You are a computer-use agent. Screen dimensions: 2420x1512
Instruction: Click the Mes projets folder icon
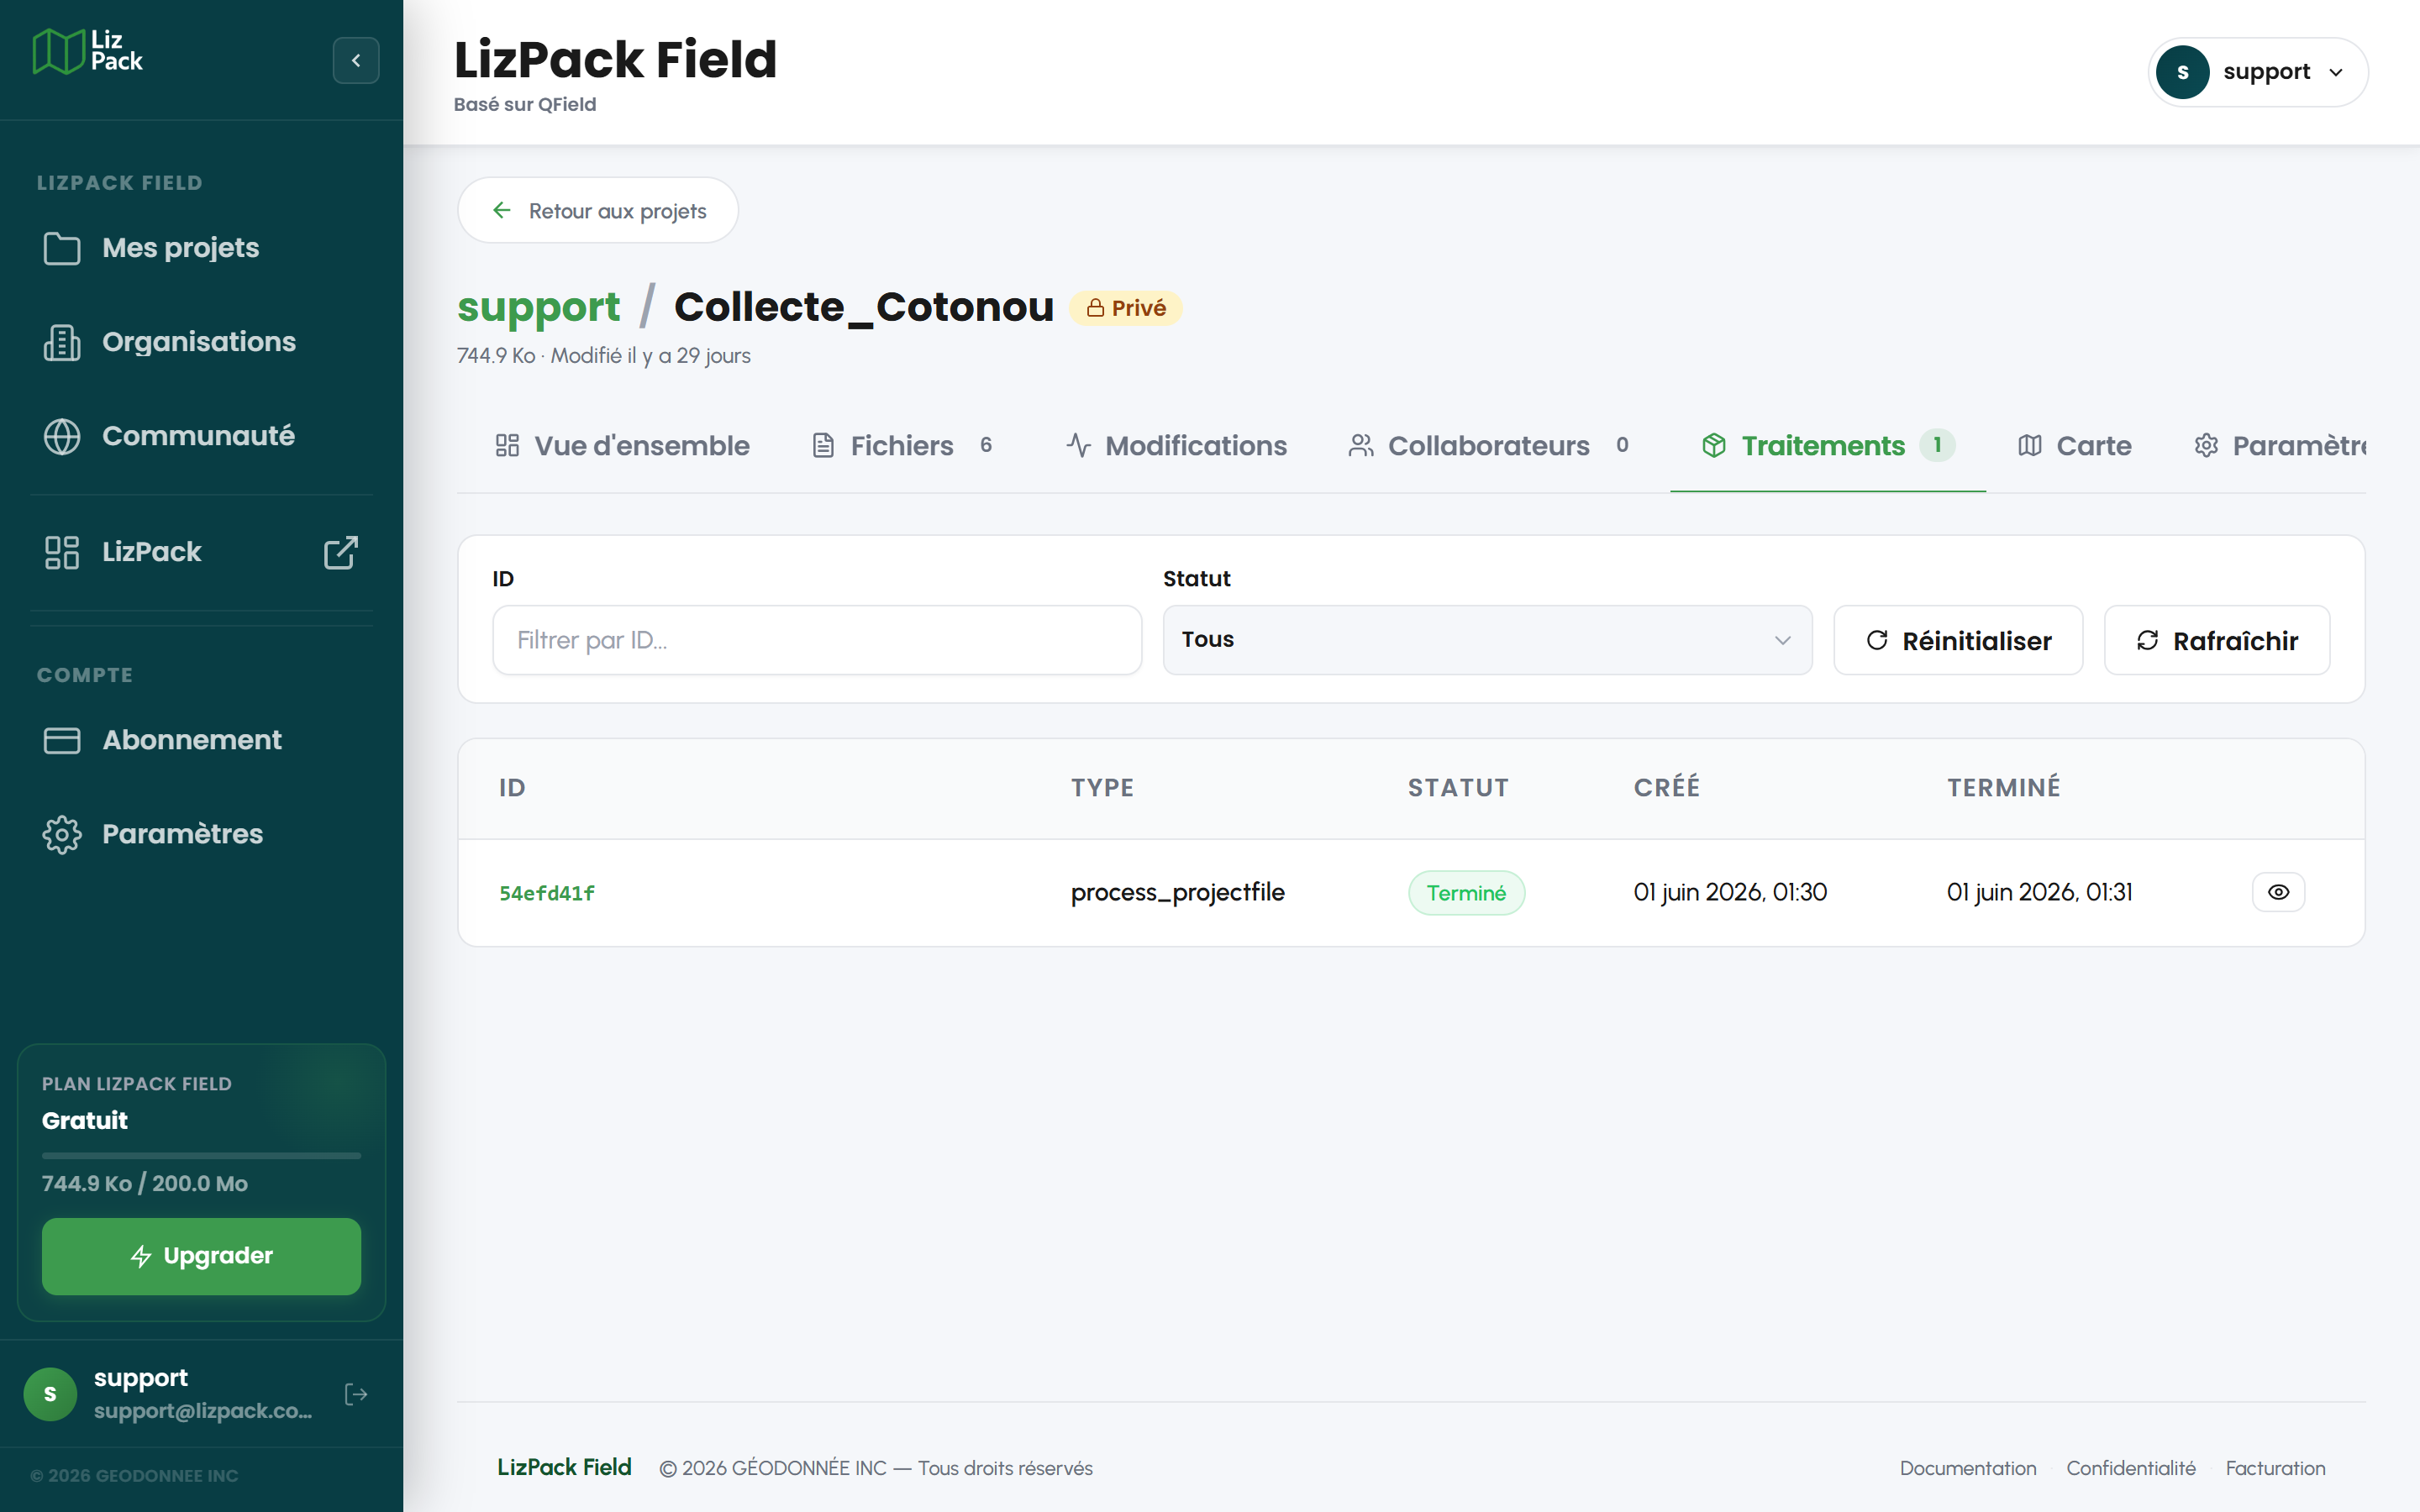[x=62, y=248]
